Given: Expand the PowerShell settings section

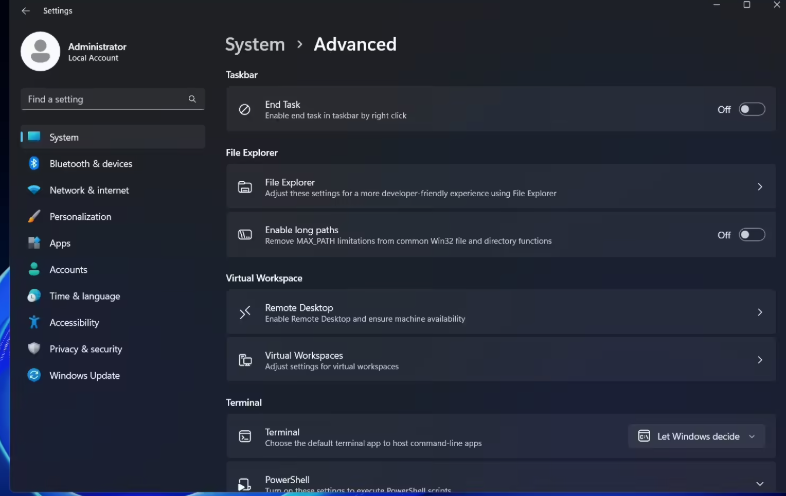Looking at the screenshot, I should tap(759, 484).
